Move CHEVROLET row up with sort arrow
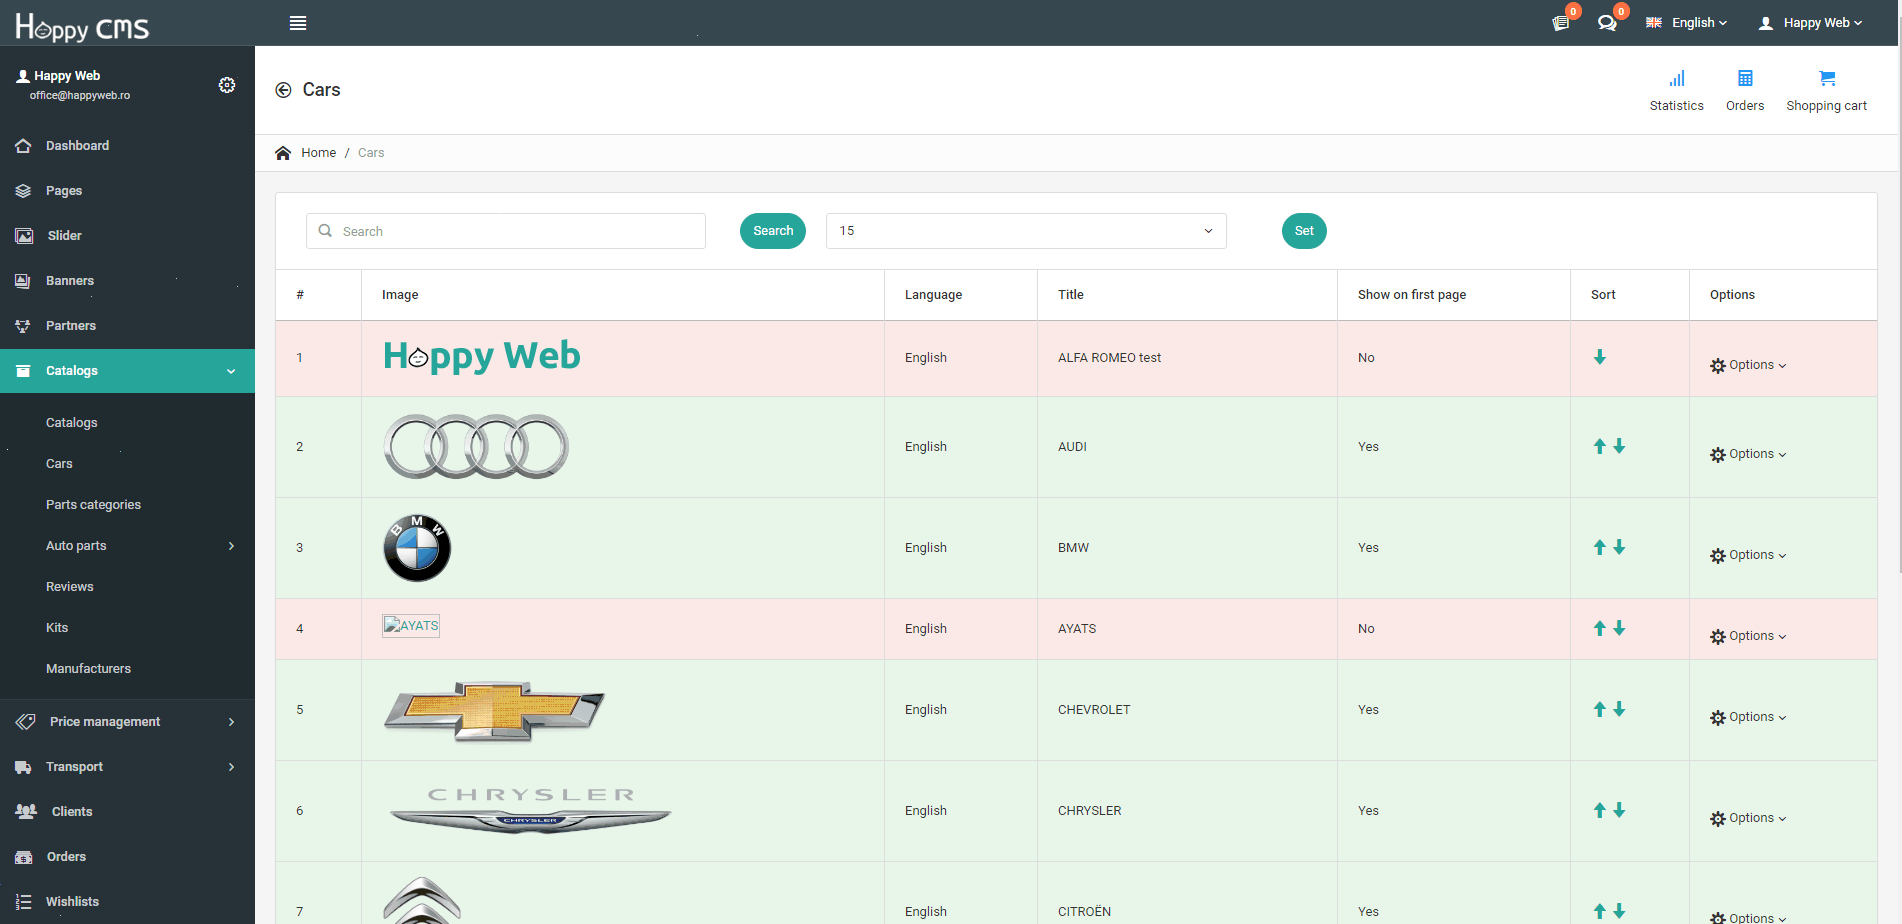1902x924 pixels. click(1600, 709)
